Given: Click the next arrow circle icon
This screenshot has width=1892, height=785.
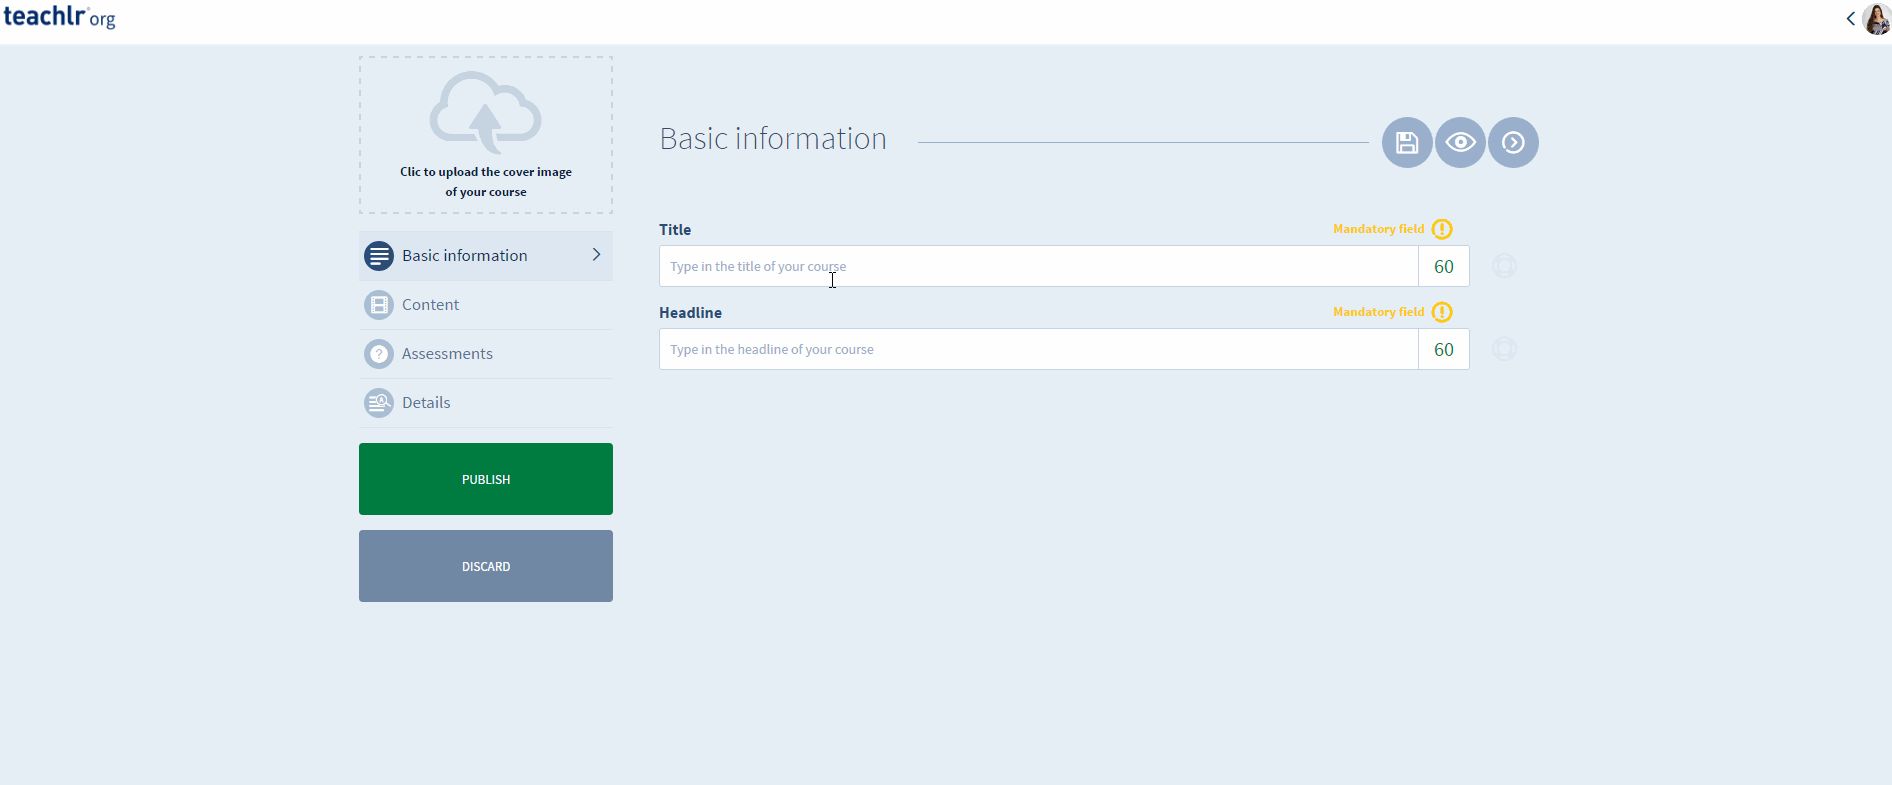Looking at the screenshot, I should click(x=1513, y=143).
